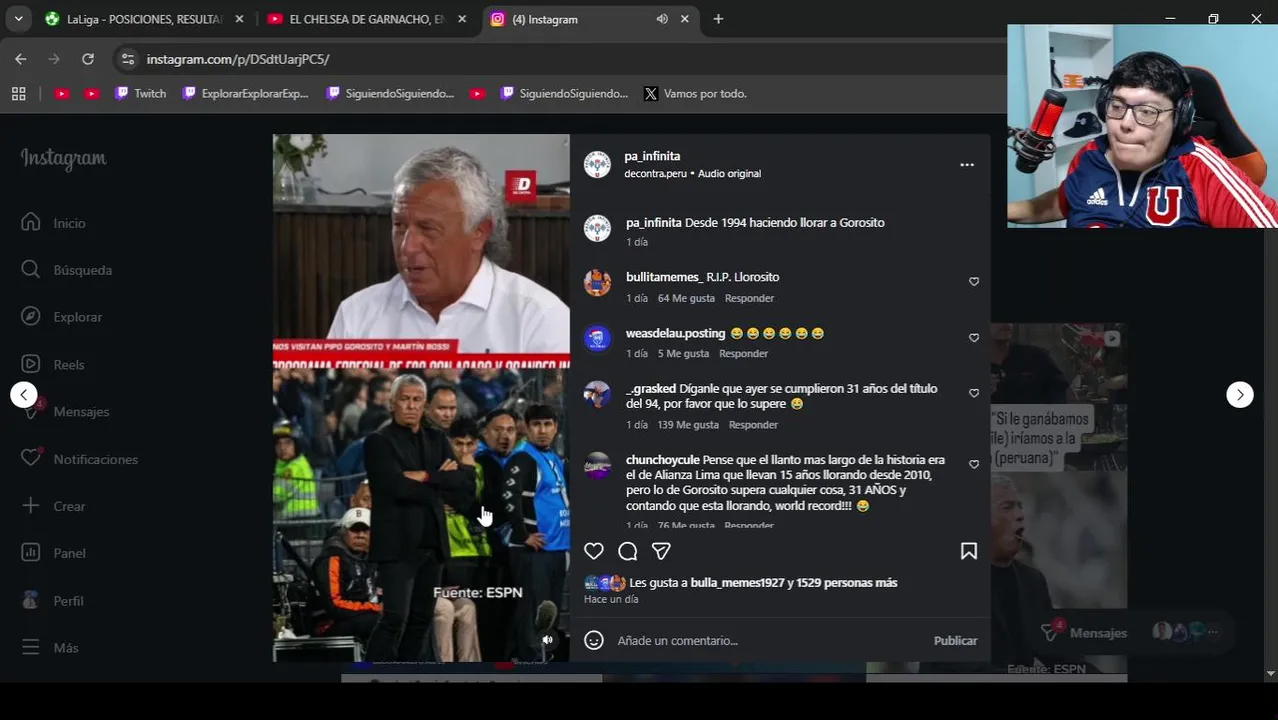View site information icon in address bar
This screenshot has width=1278, height=720.
click(x=127, y=59)
